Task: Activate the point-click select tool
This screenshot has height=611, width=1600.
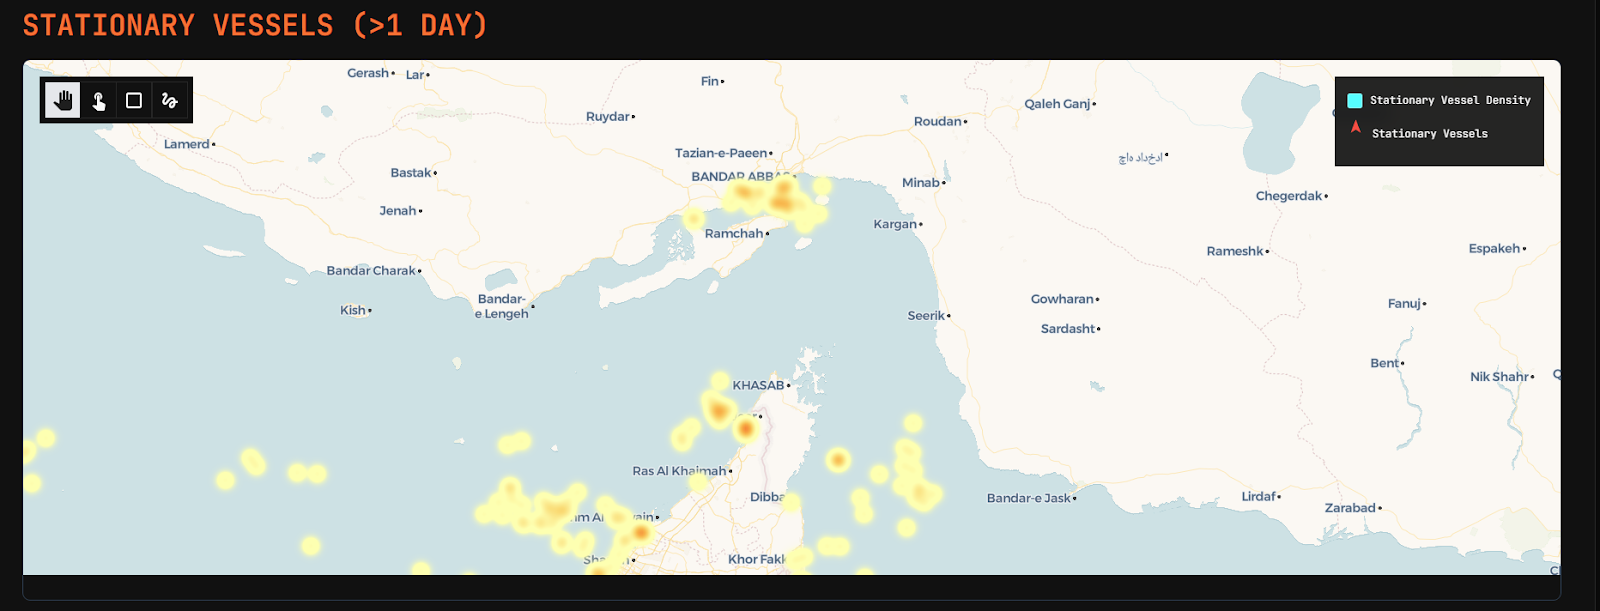Action: (98, 100)
